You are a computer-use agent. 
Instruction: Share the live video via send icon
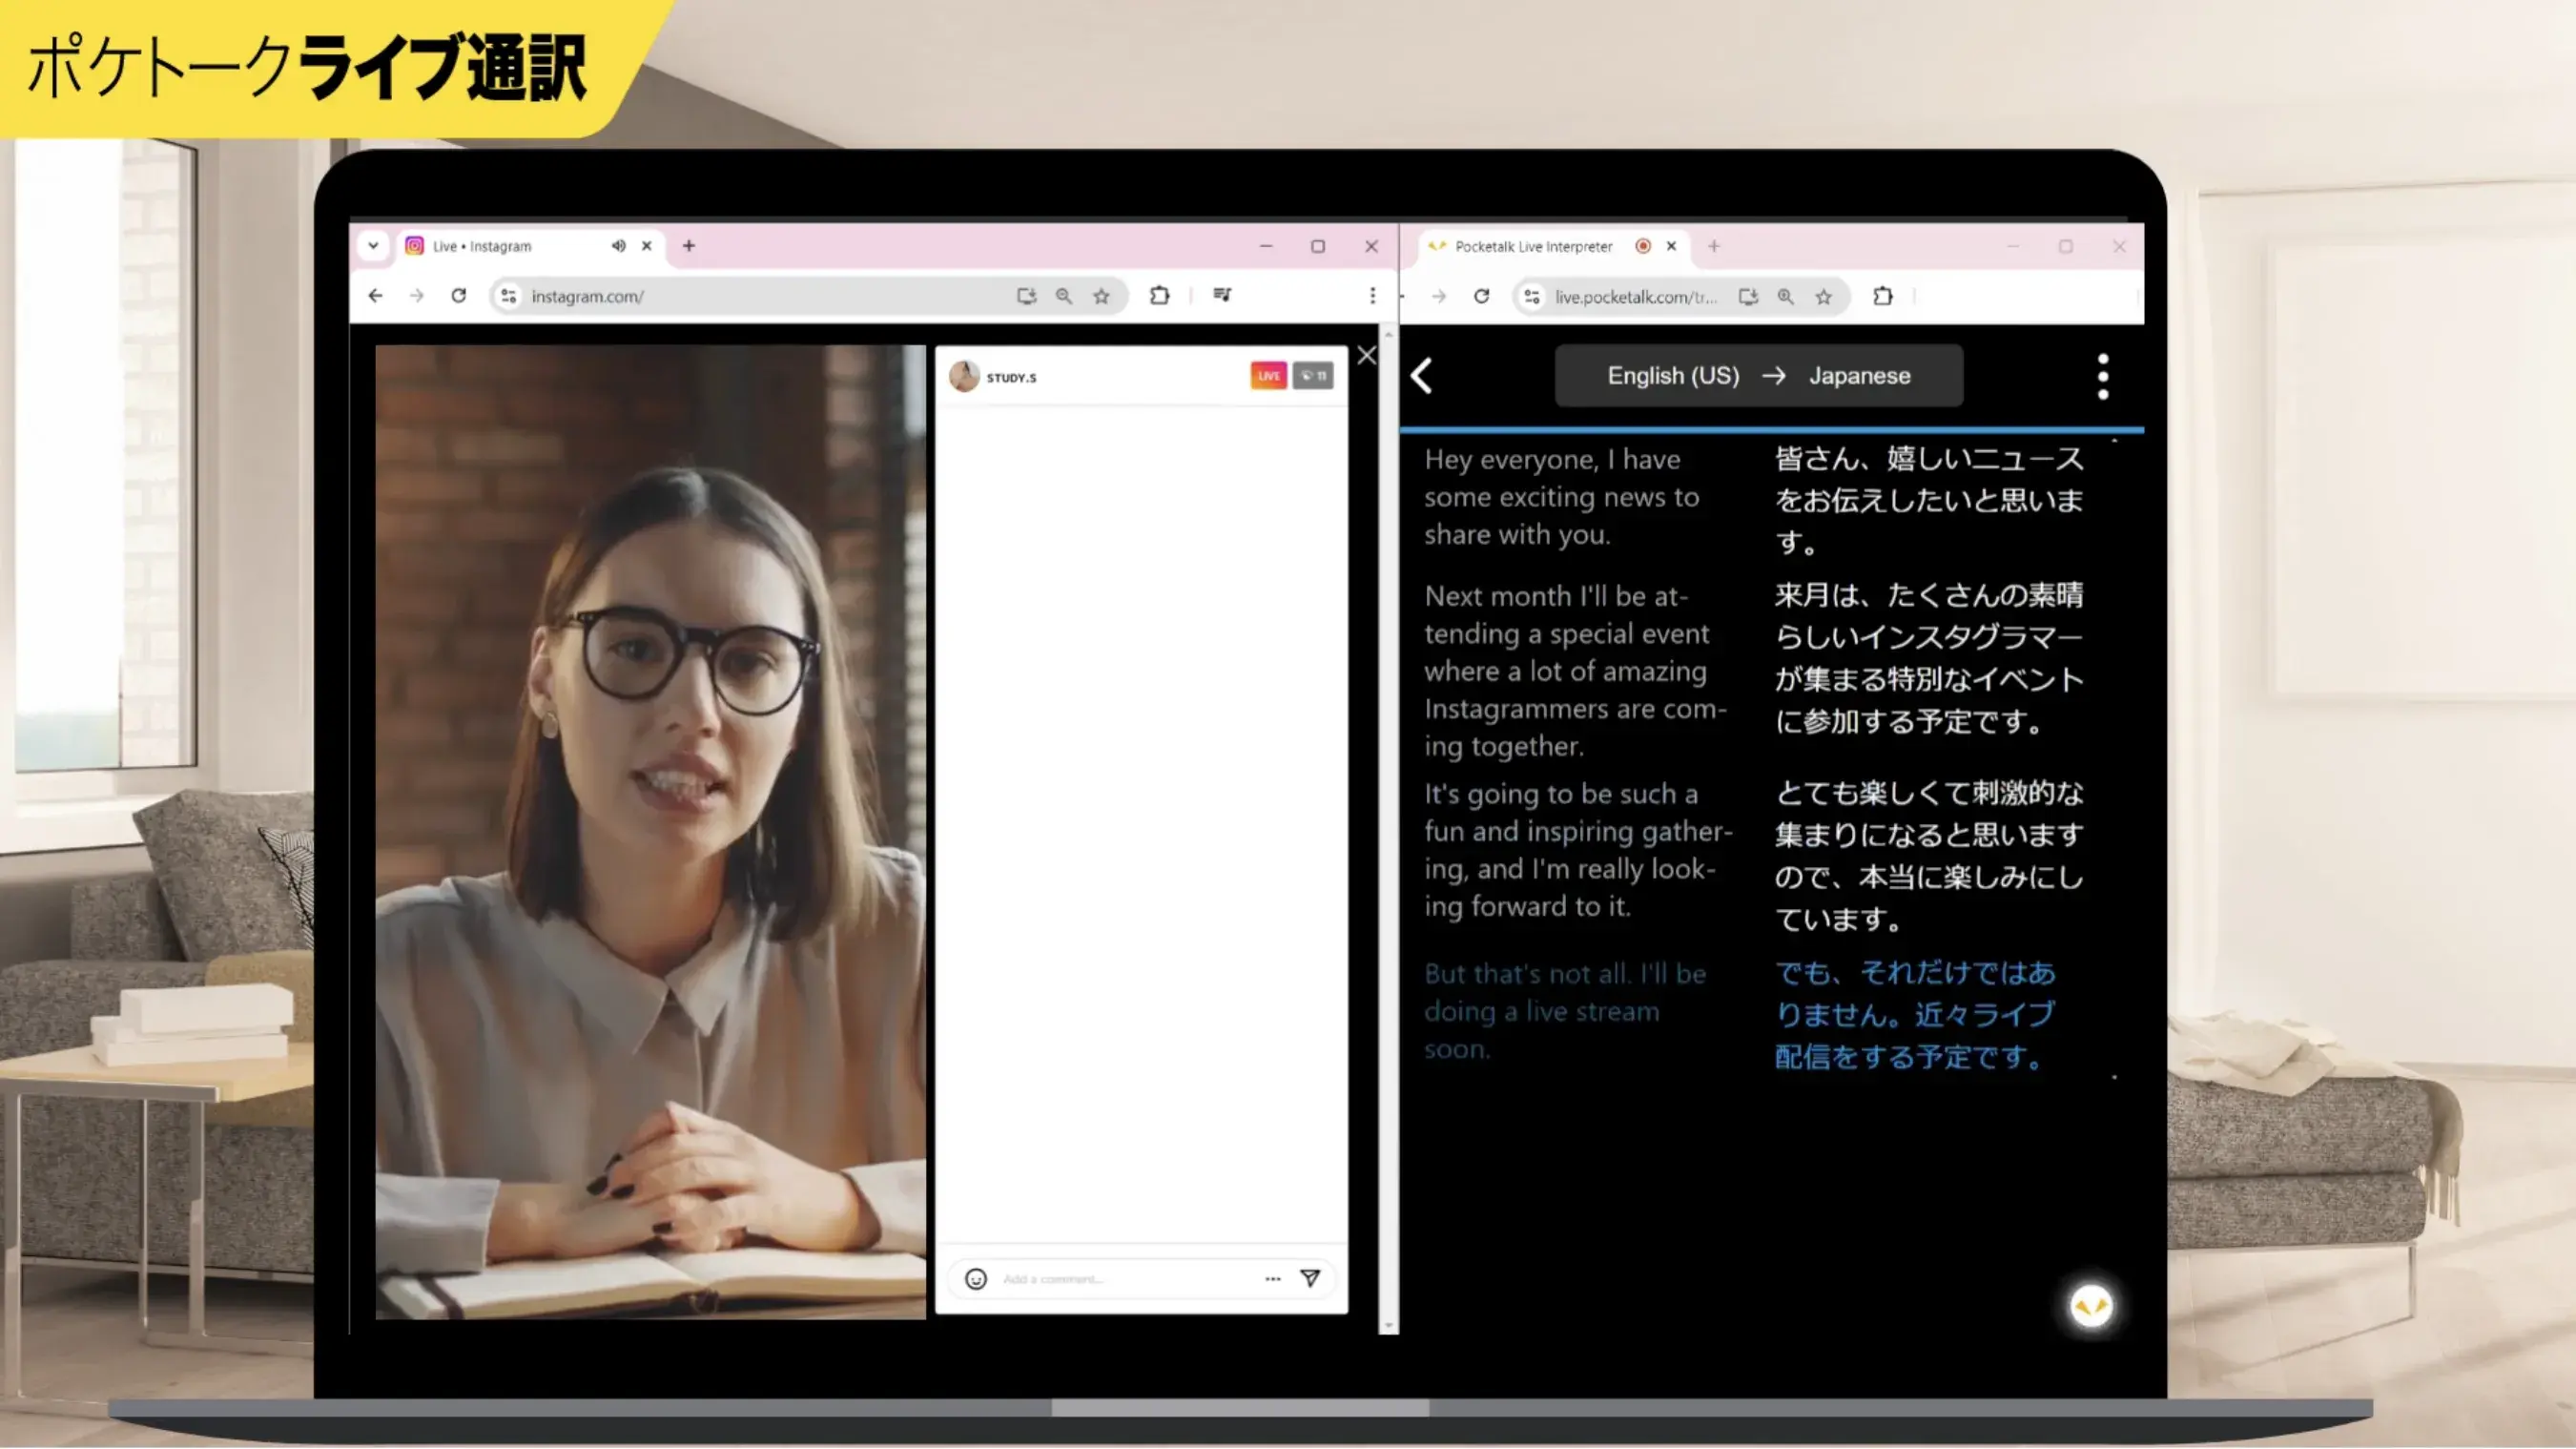(1310, 1278)
